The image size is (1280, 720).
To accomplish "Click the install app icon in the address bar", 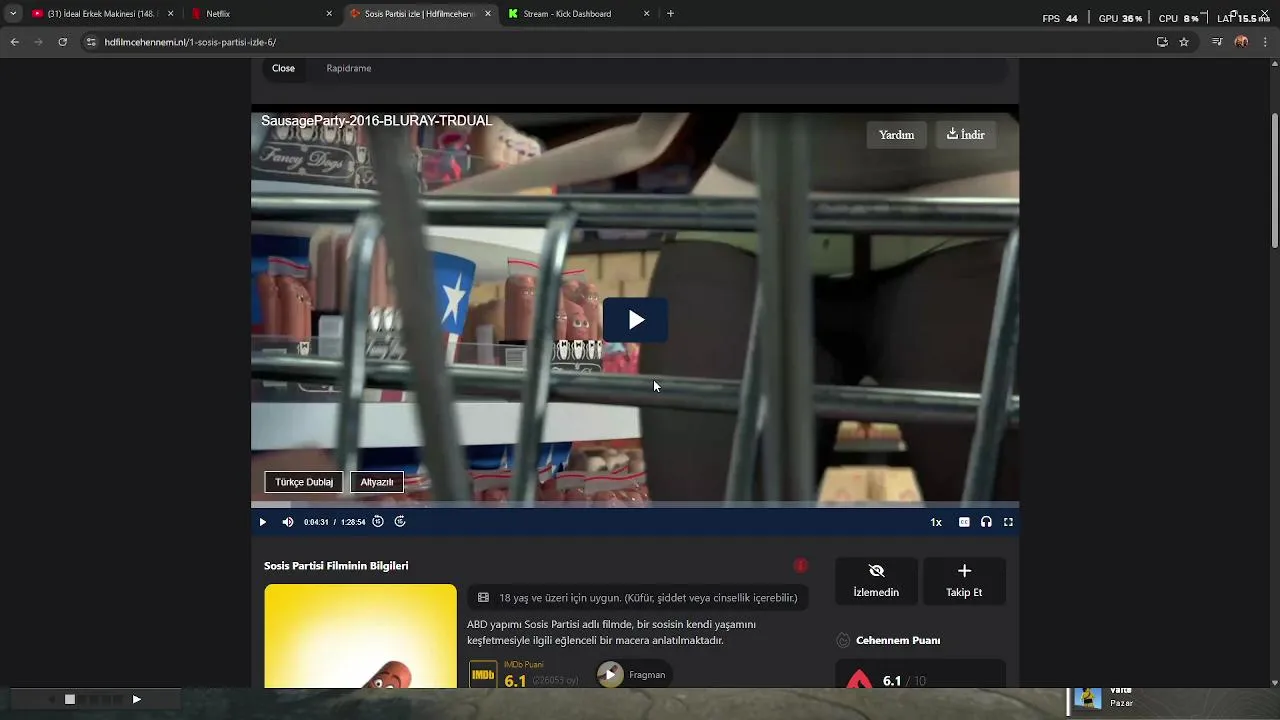I will click(x=1162, y=42).
